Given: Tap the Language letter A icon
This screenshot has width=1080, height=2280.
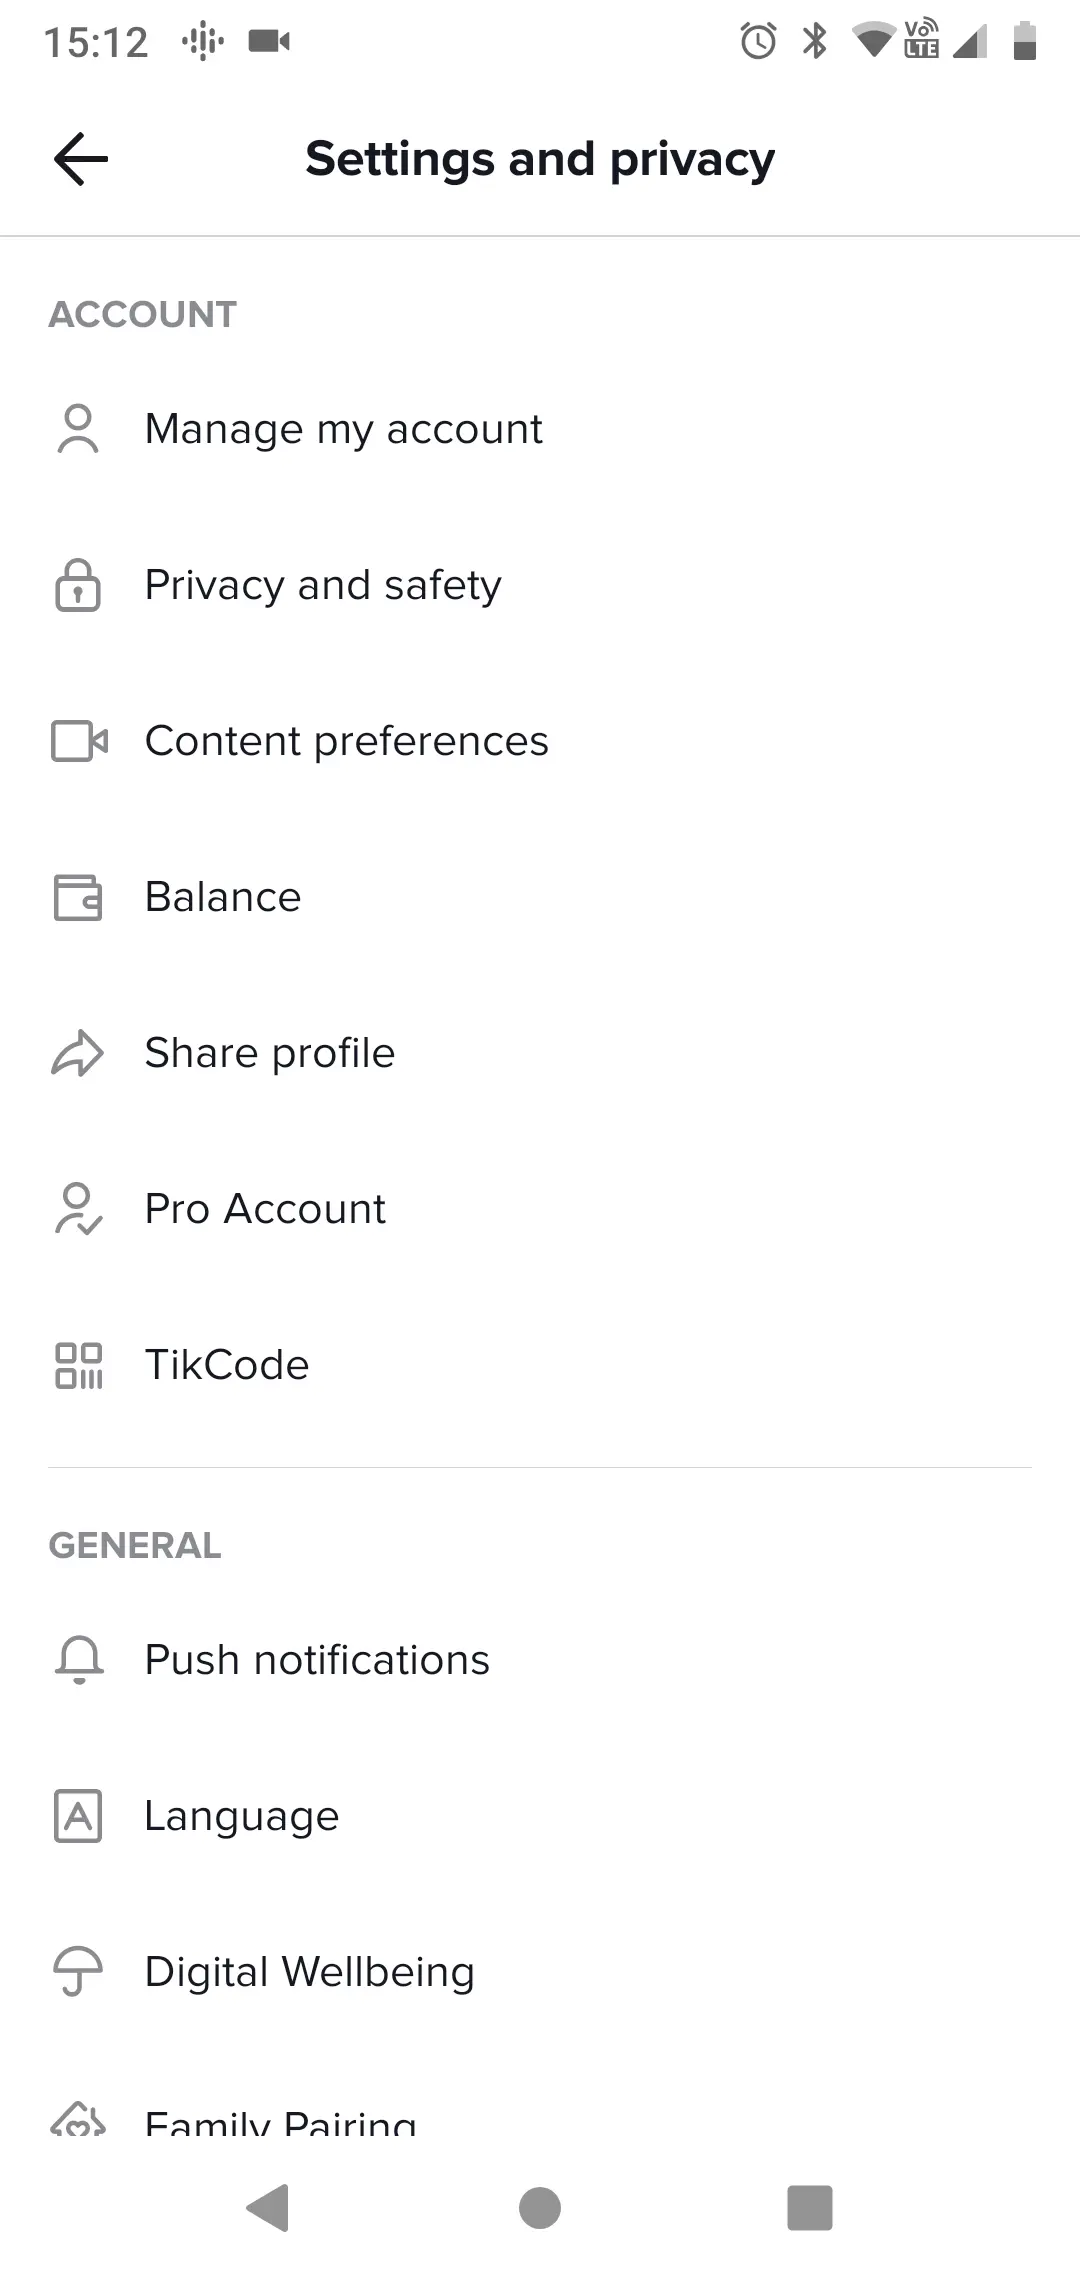Looking at the screenshot, I should pos(78,1816).
